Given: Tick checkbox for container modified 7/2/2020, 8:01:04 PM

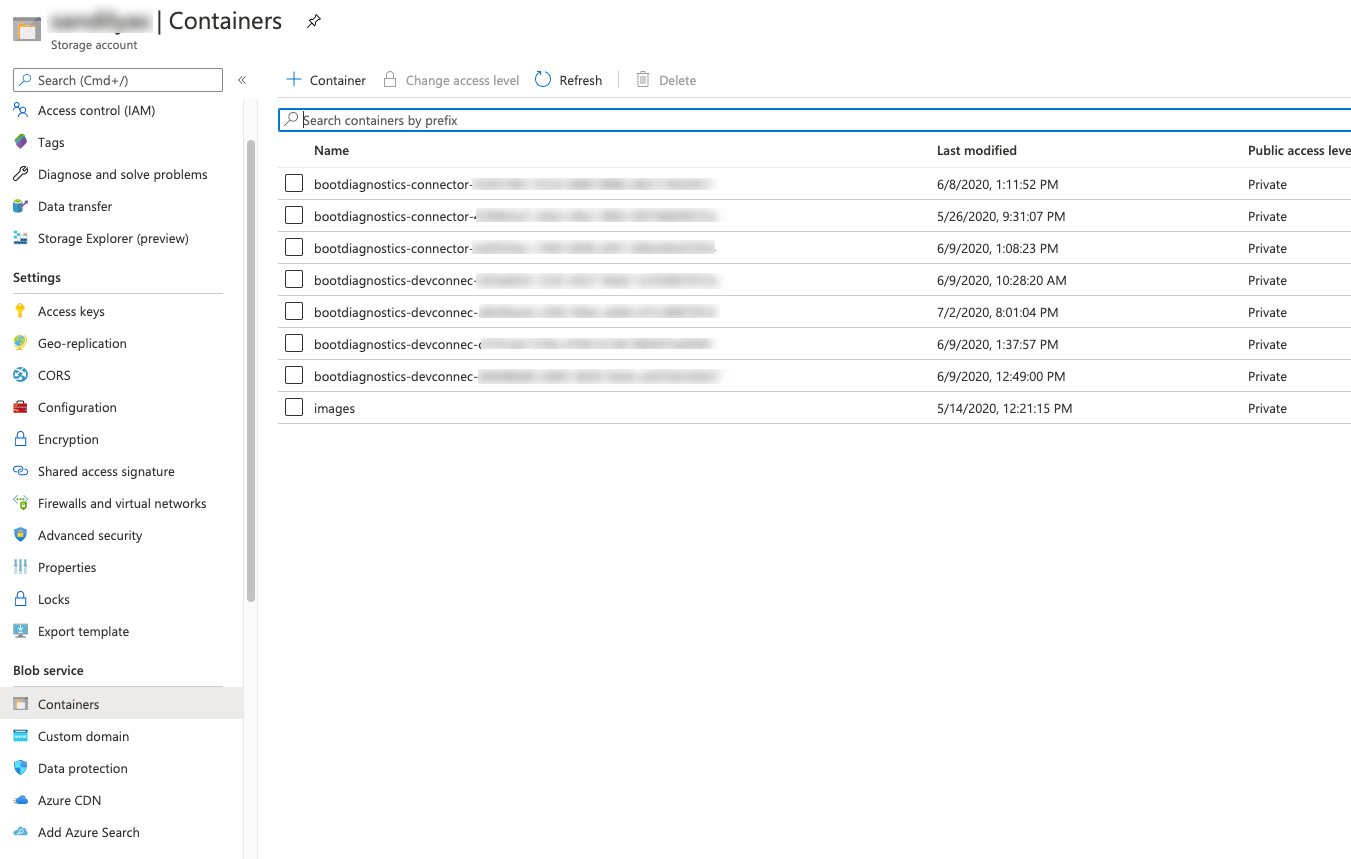Looking at the screenshot, I should 293,311.
